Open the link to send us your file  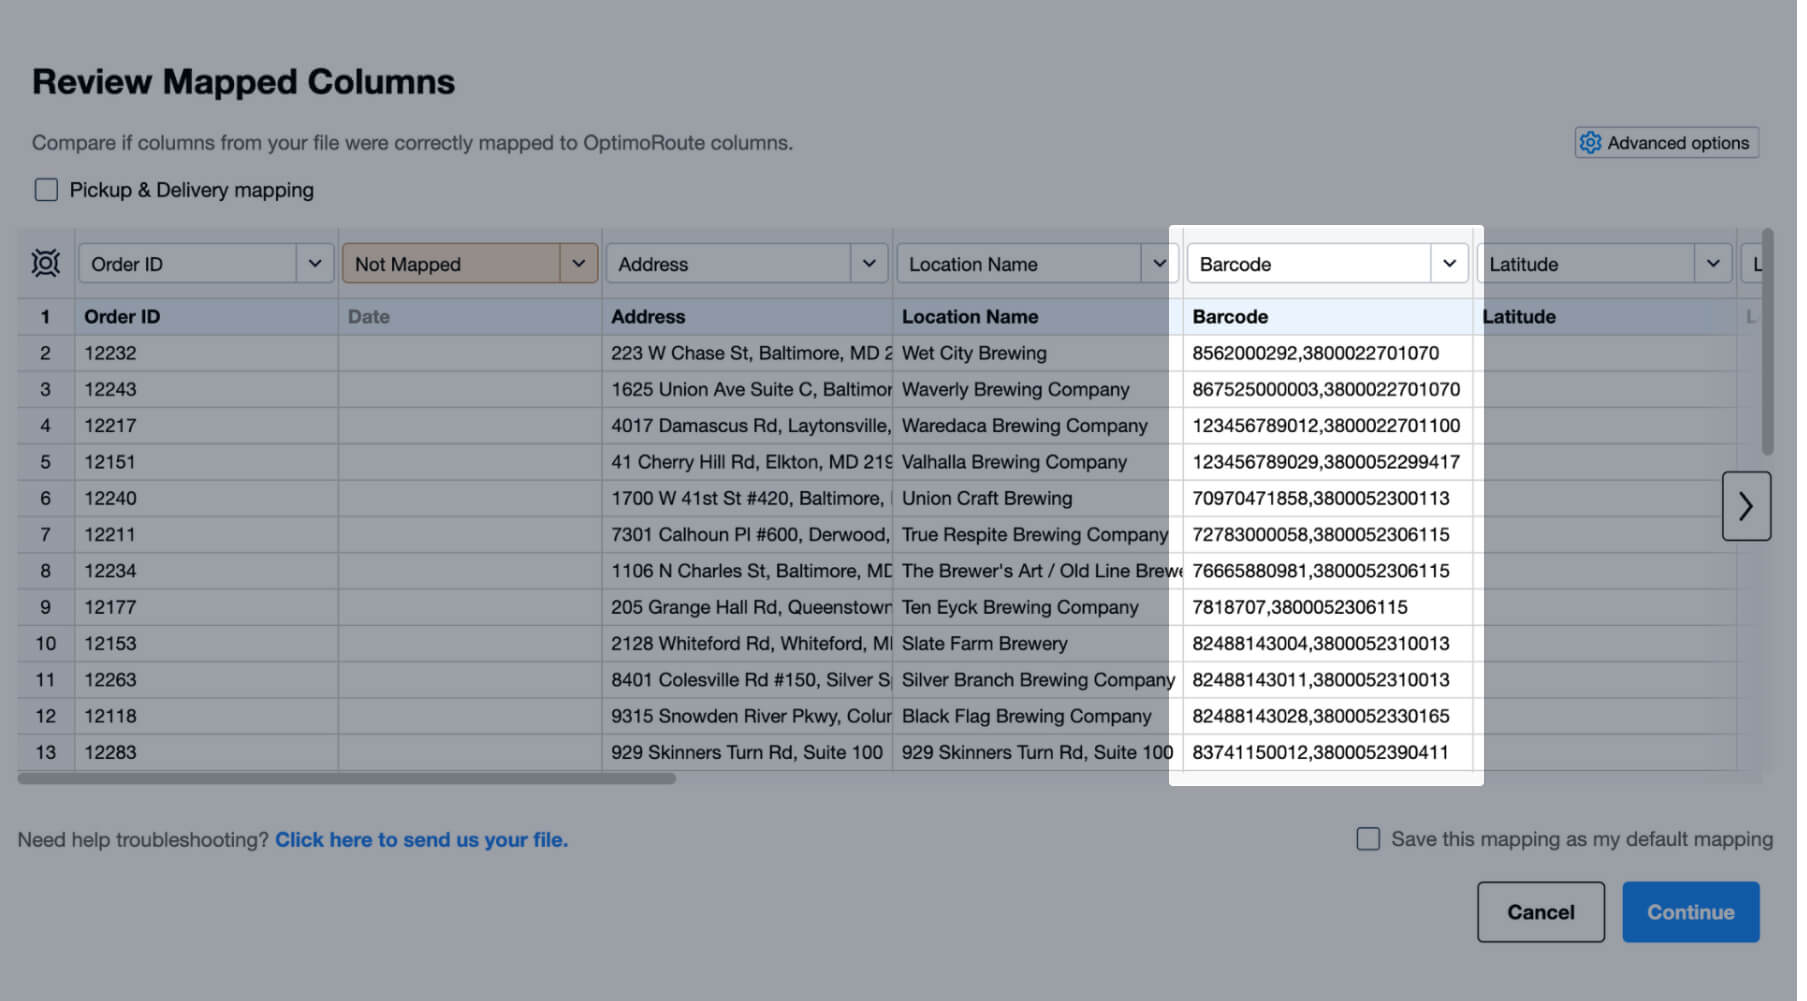[421, 839]
